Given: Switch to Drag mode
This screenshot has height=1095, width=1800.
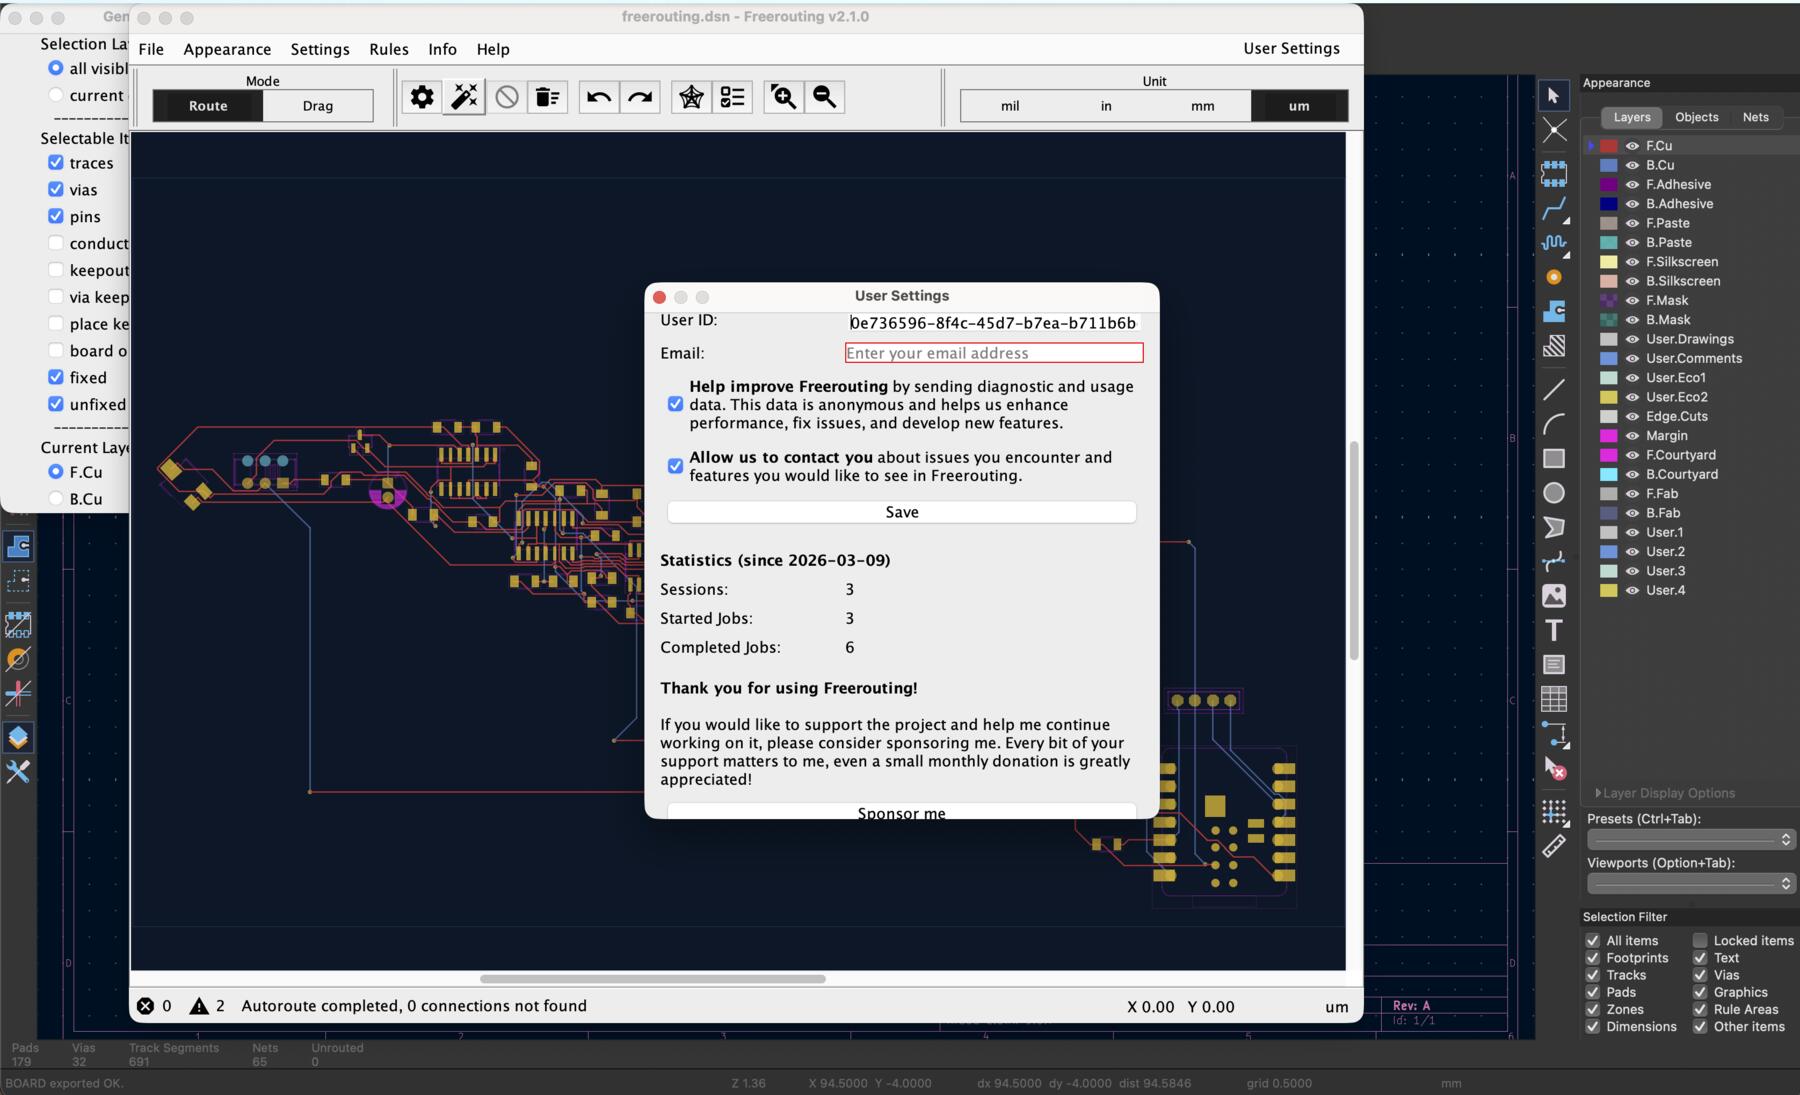Looking at the screenshot, I should coord(318,106).
